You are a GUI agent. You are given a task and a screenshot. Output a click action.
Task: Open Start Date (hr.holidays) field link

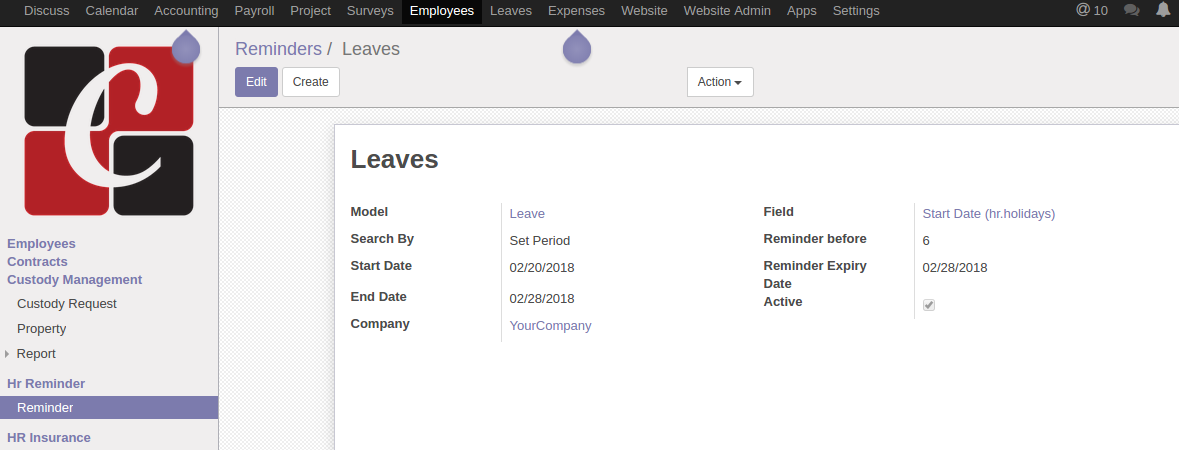[988, 213]
